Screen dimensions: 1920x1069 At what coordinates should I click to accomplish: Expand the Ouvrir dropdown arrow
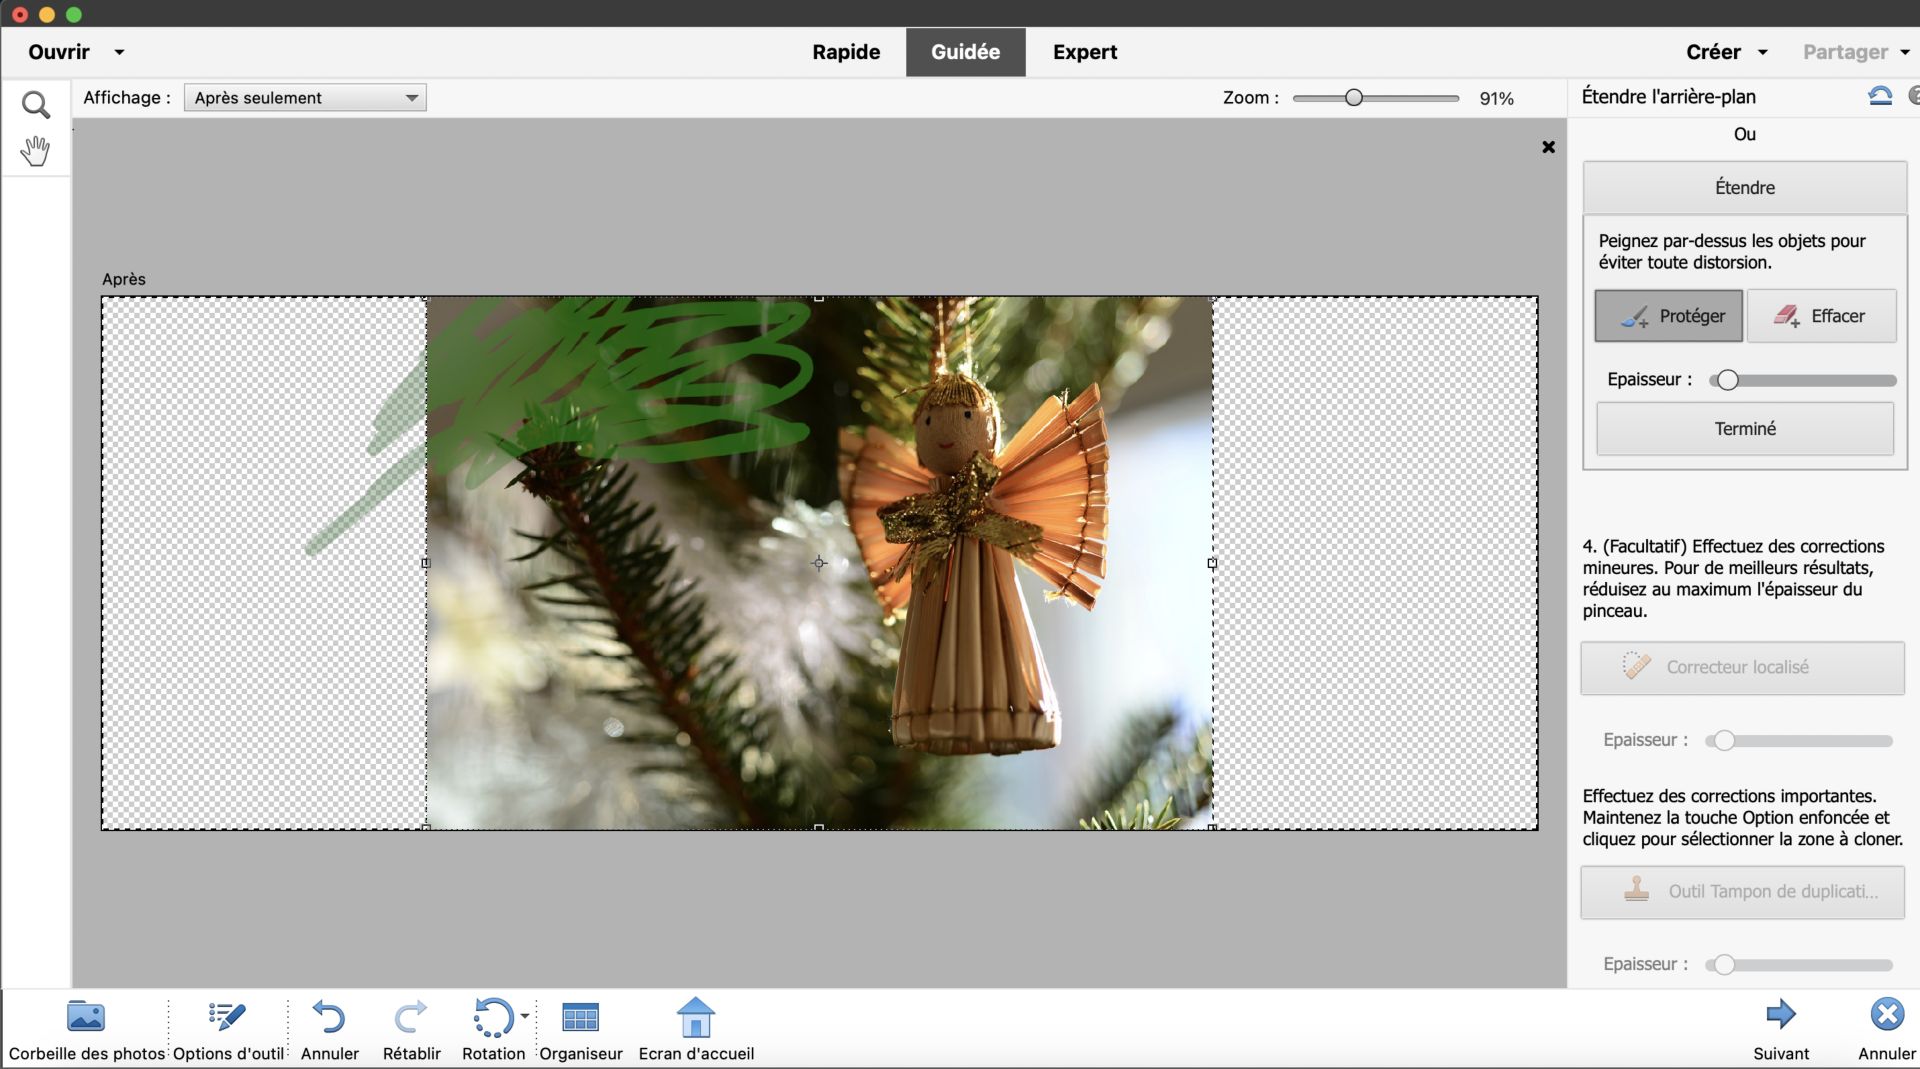coord(119,52)
